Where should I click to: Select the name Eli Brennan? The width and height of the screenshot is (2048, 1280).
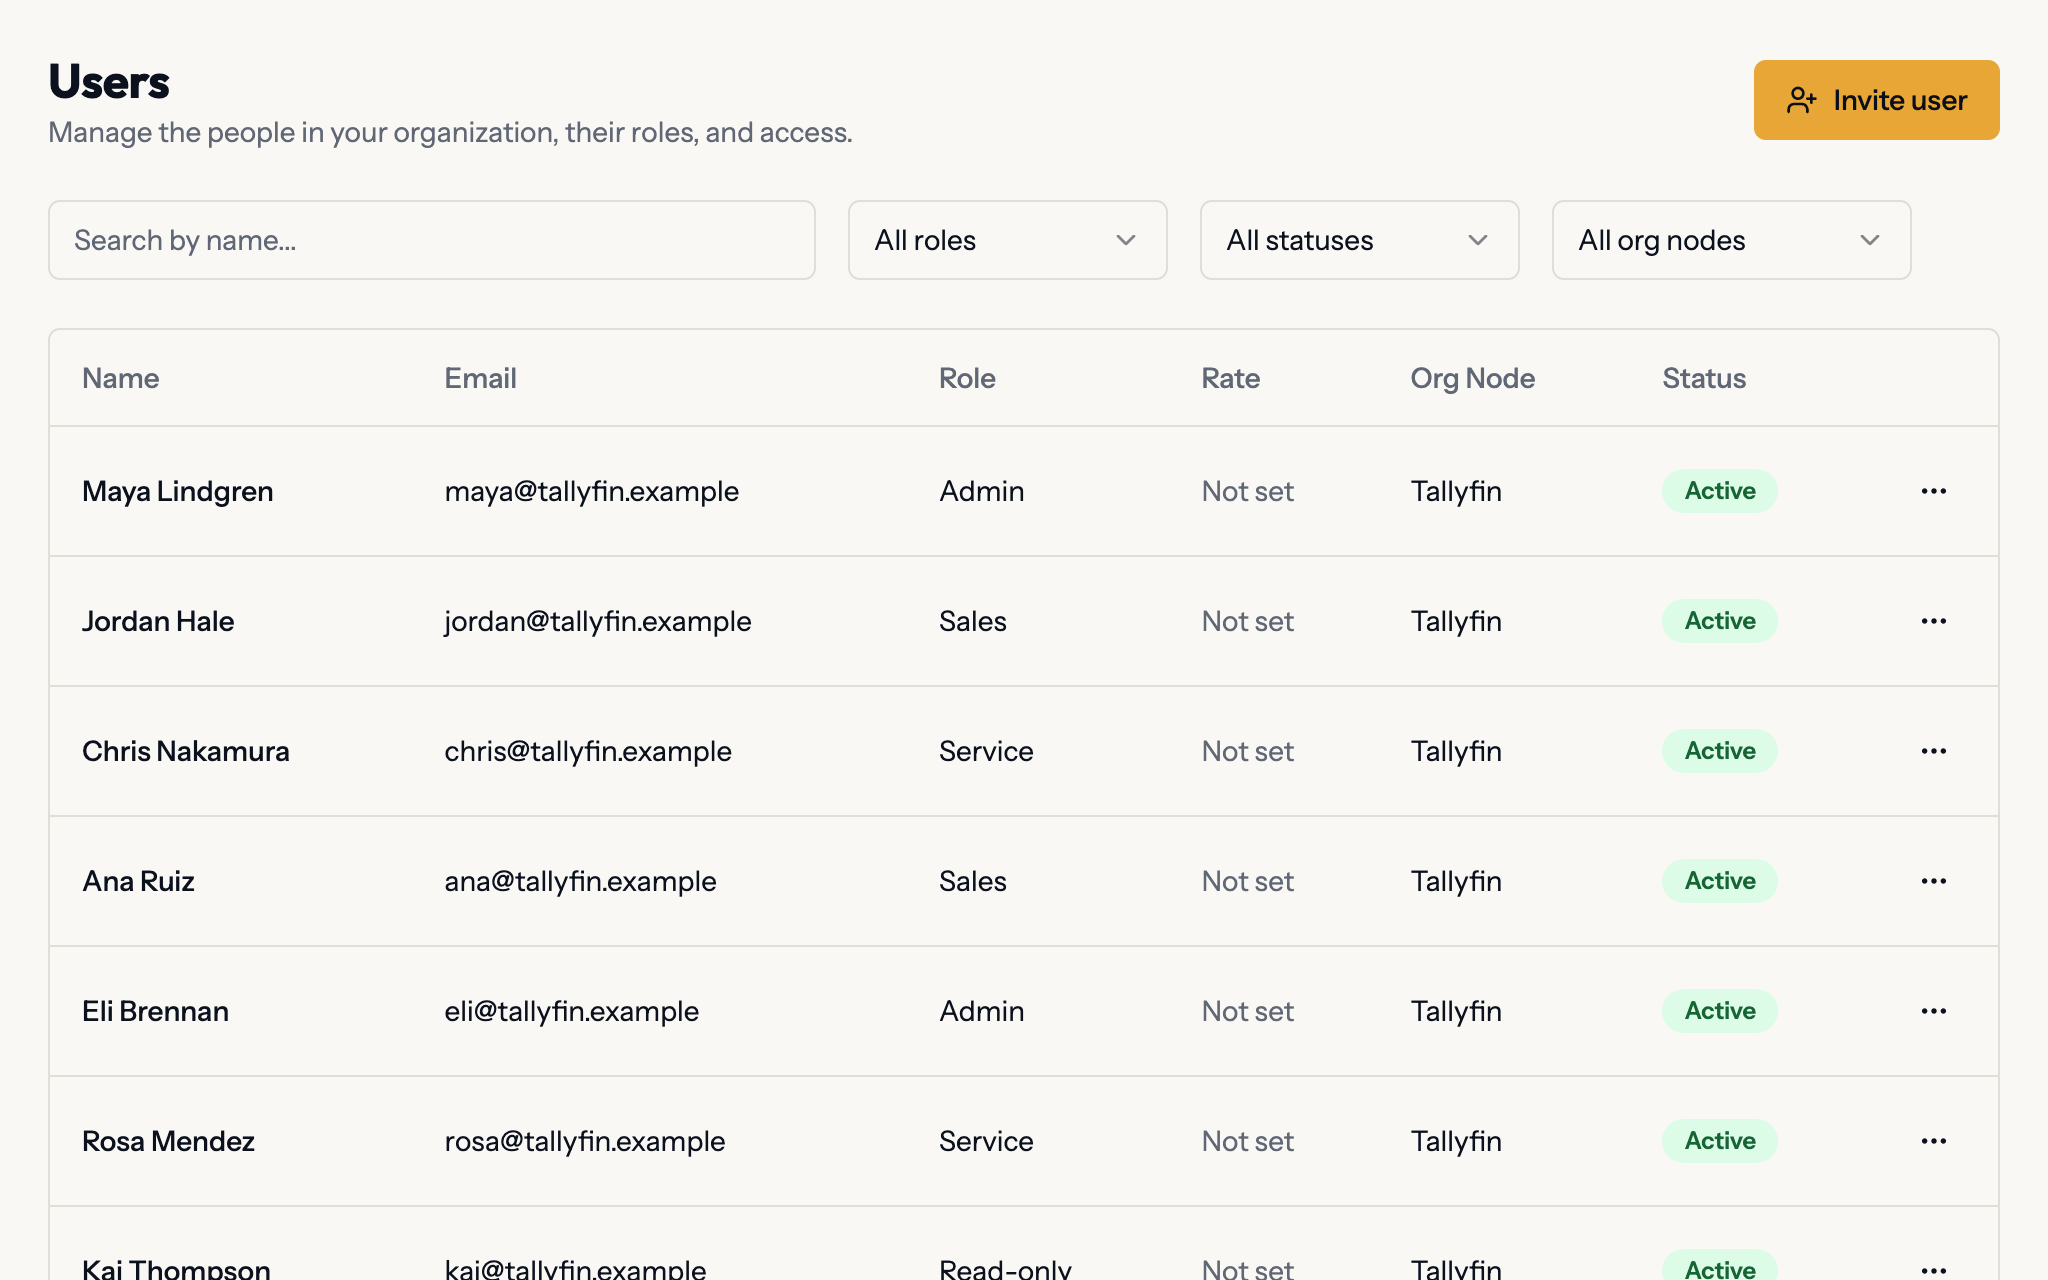point(155,1011)
